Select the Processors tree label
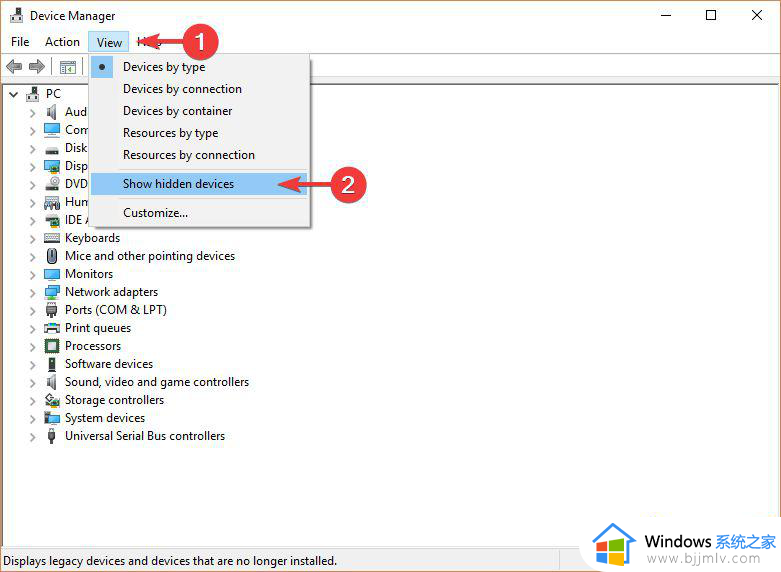The height and width of the screenshot is (572, 781). tap(93, 346)
